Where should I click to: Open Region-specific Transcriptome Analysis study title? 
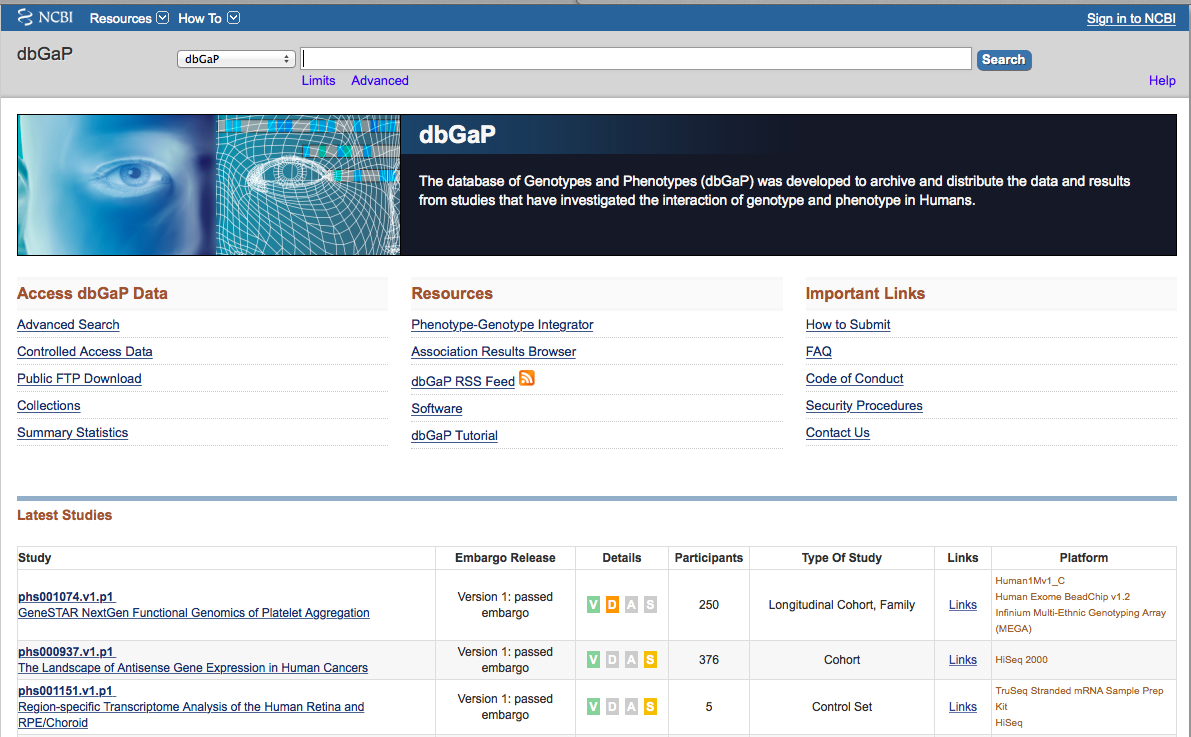tap(191, 714)
